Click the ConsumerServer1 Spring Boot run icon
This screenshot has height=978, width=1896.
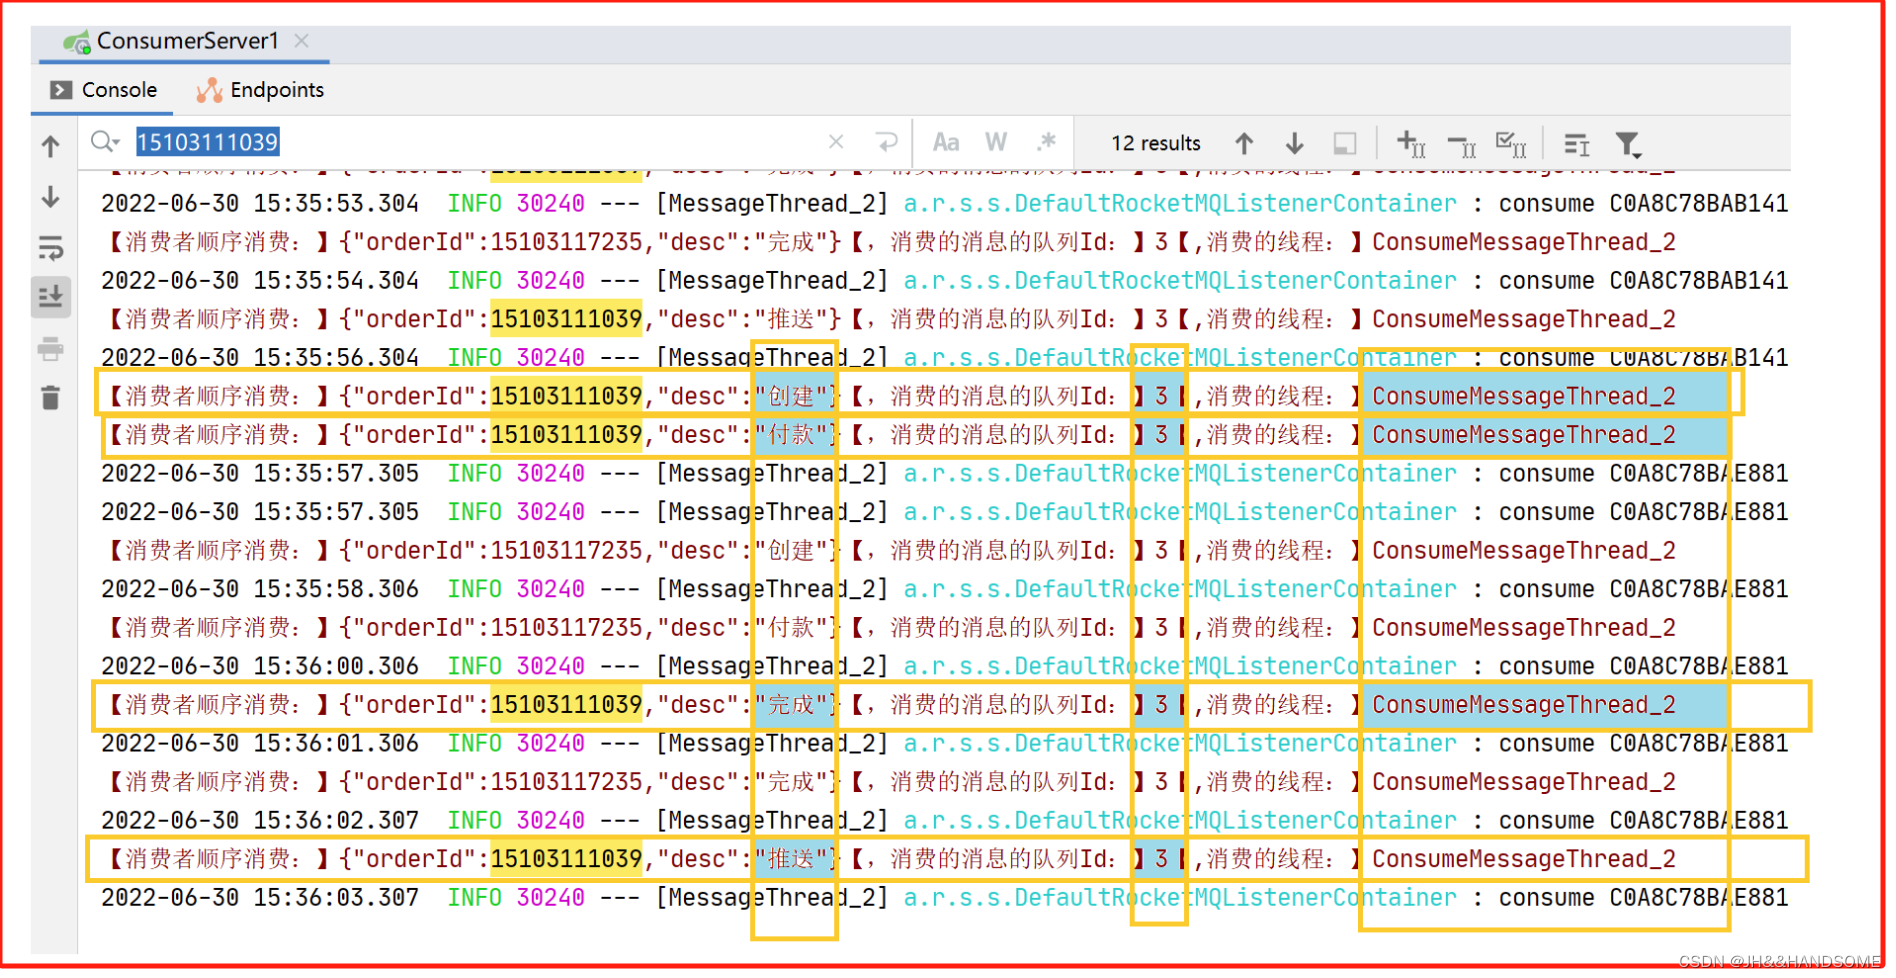77,42
